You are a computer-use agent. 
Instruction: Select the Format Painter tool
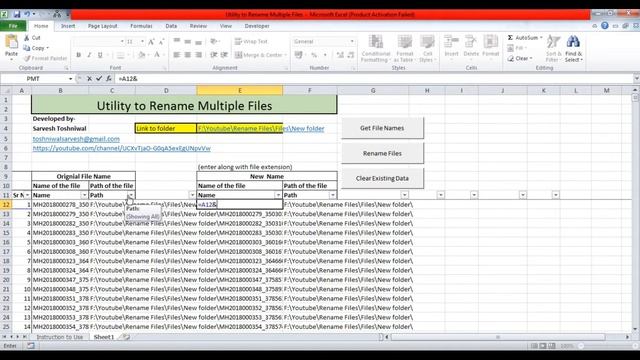point(45,58)
